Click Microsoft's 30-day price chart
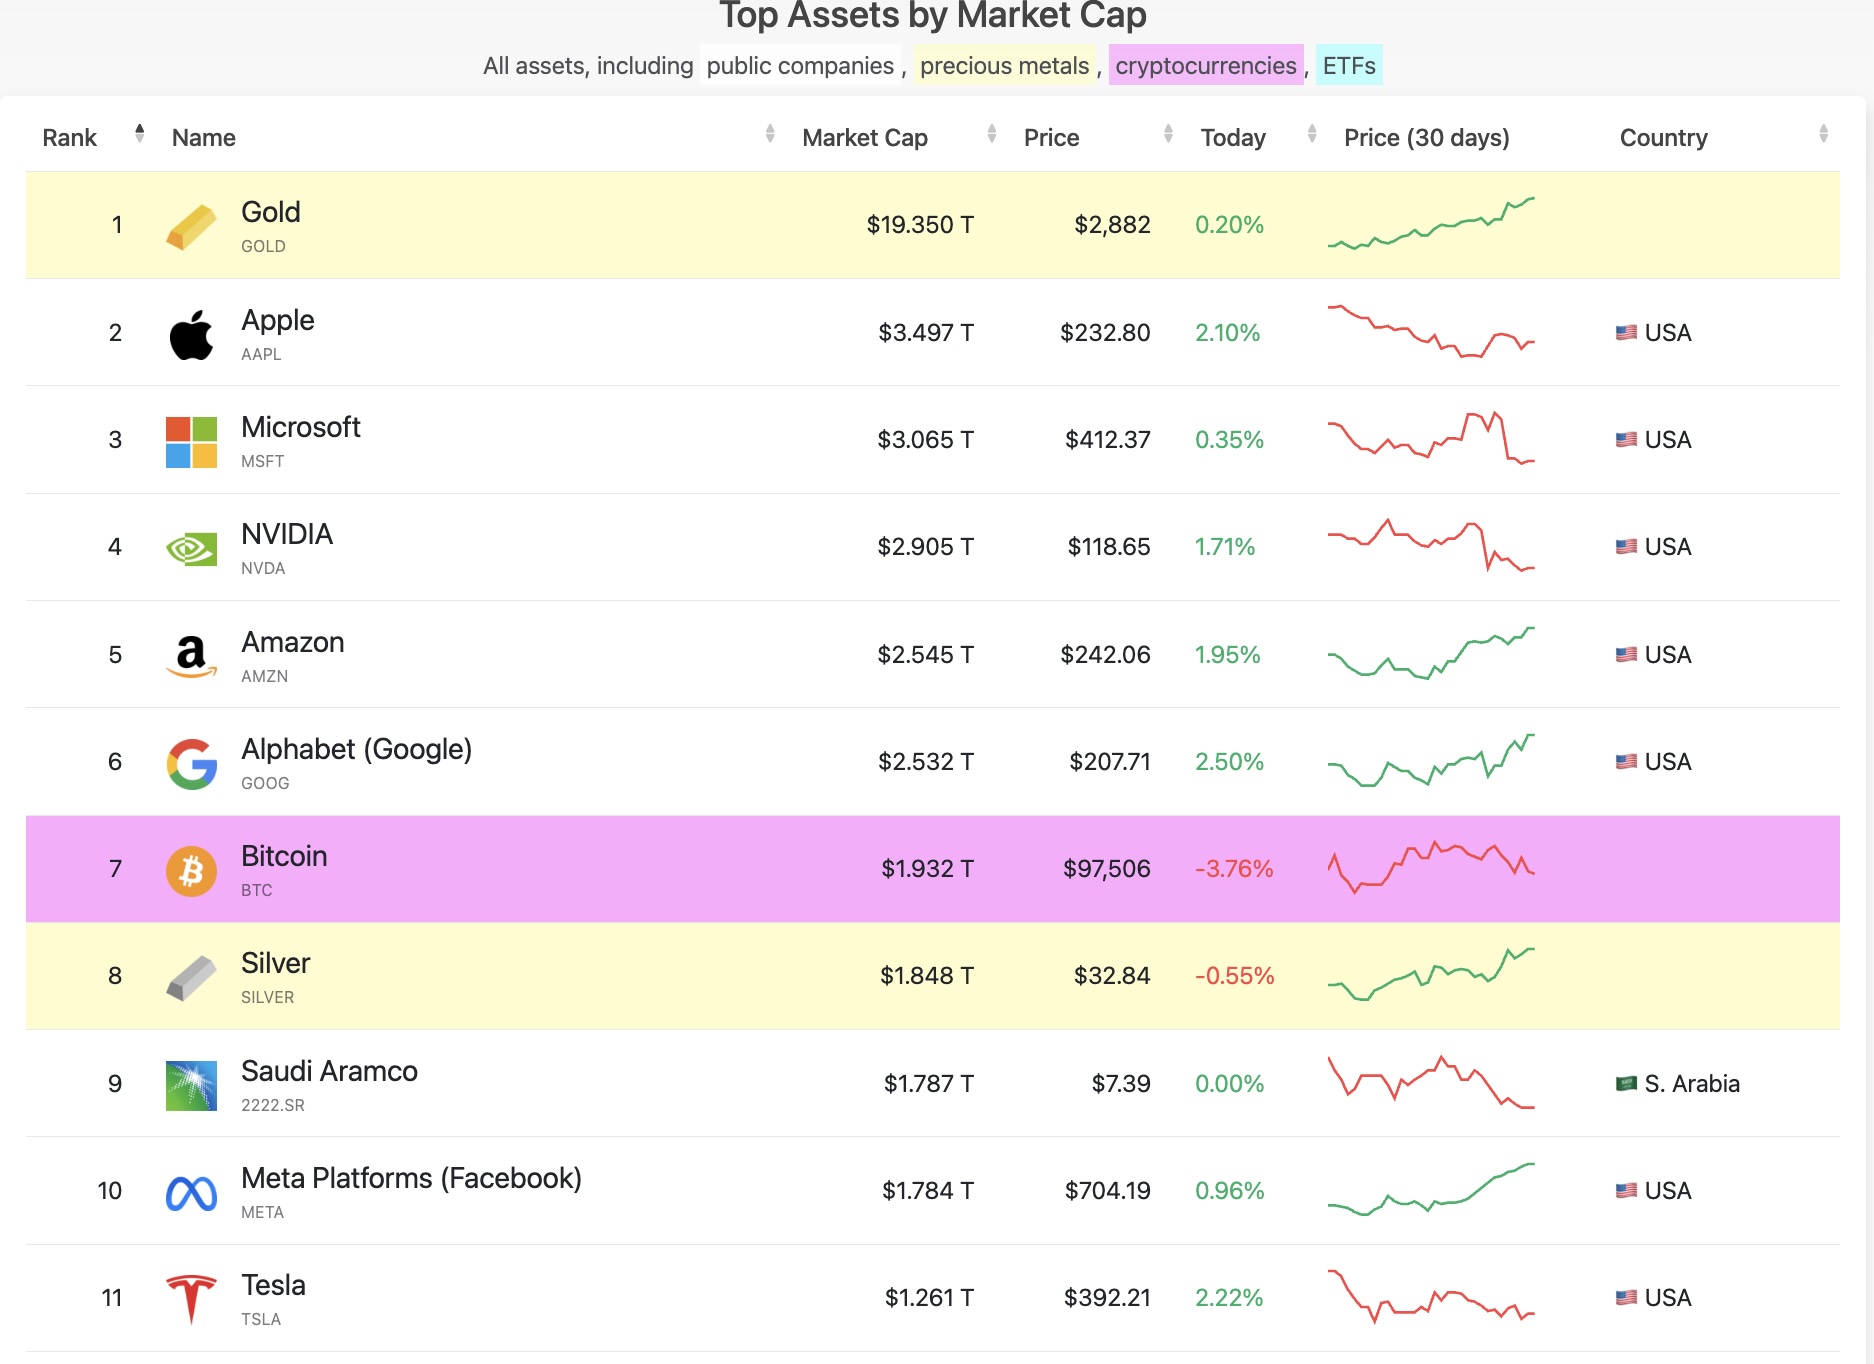The image size is (1874, 1364). (1431, 437)
